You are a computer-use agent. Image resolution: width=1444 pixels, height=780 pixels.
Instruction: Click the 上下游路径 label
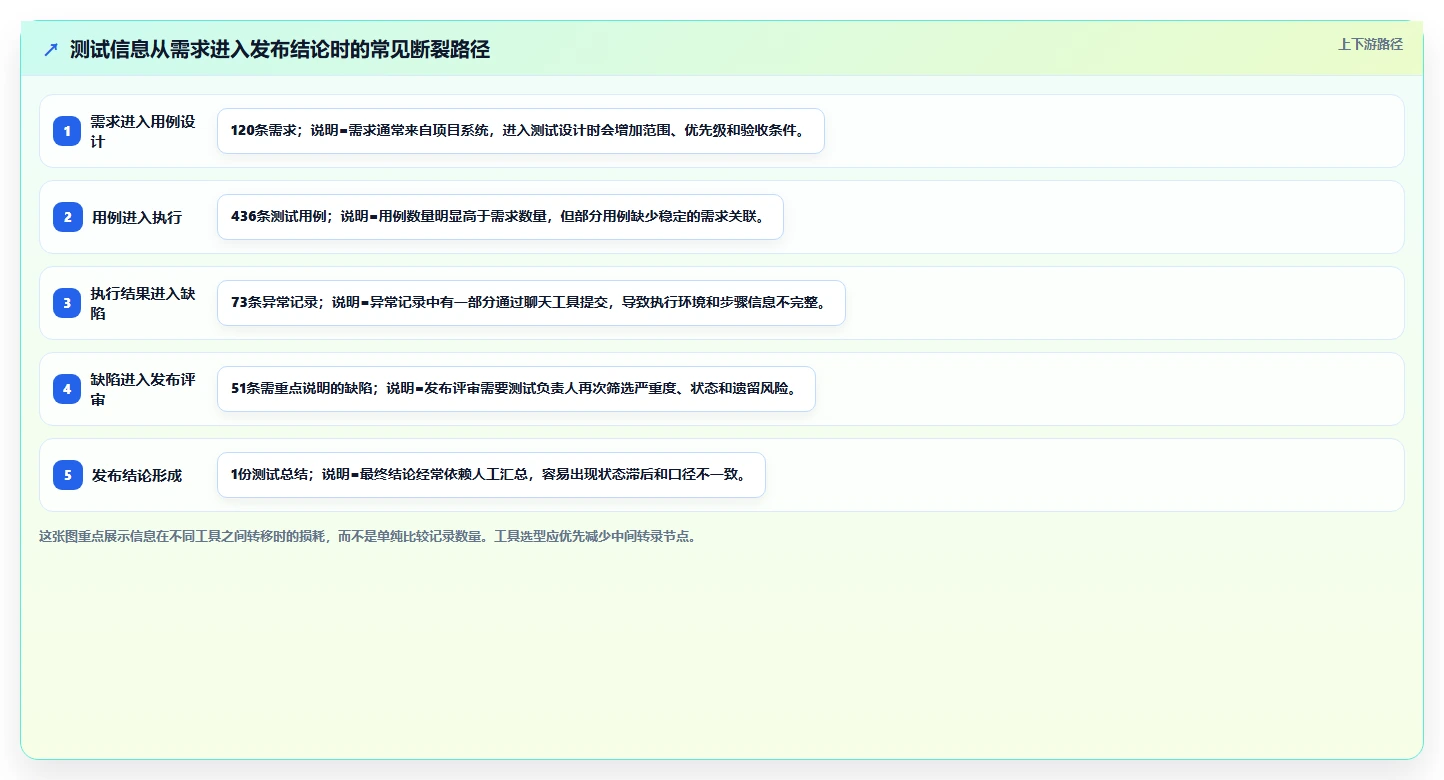tap(1371, 44)
